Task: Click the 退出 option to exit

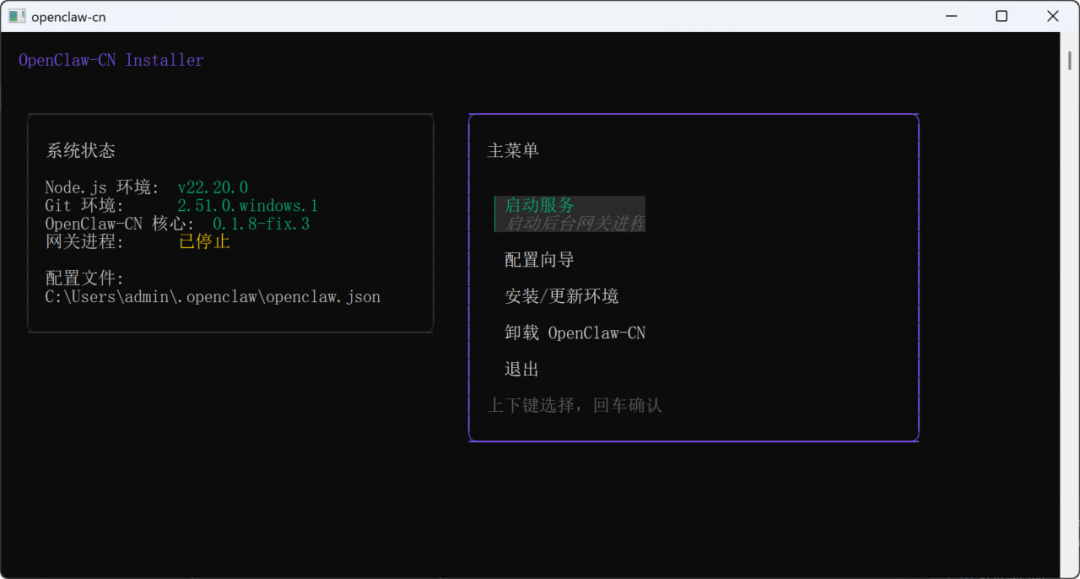Action: (520, 369)
